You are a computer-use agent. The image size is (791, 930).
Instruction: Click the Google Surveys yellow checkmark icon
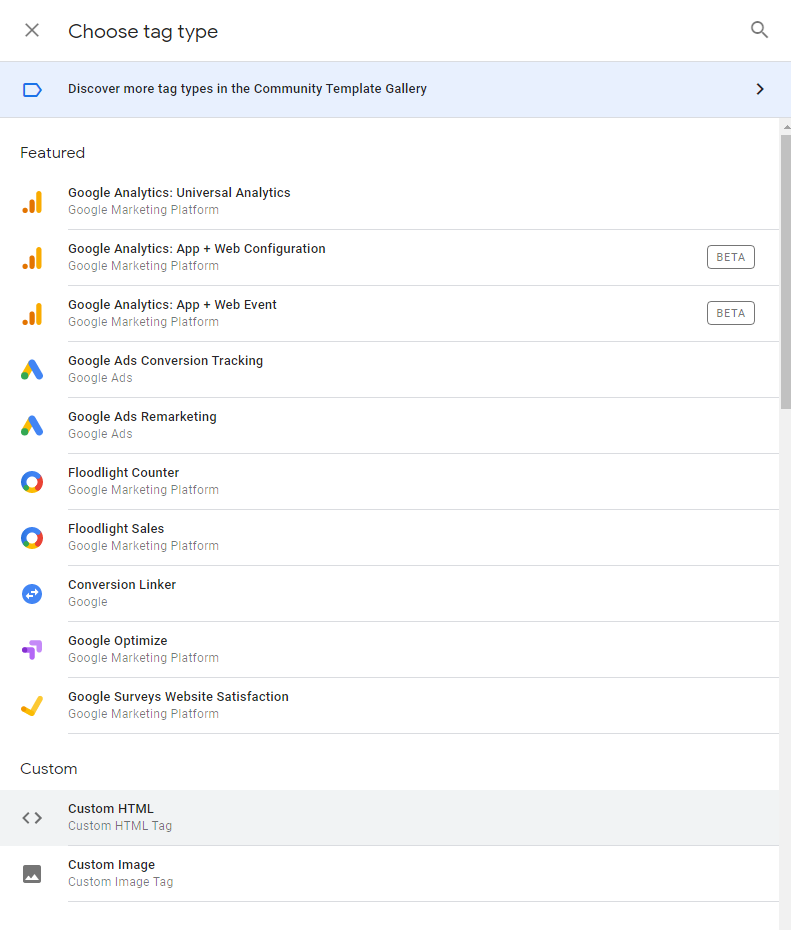click(32, 706)
